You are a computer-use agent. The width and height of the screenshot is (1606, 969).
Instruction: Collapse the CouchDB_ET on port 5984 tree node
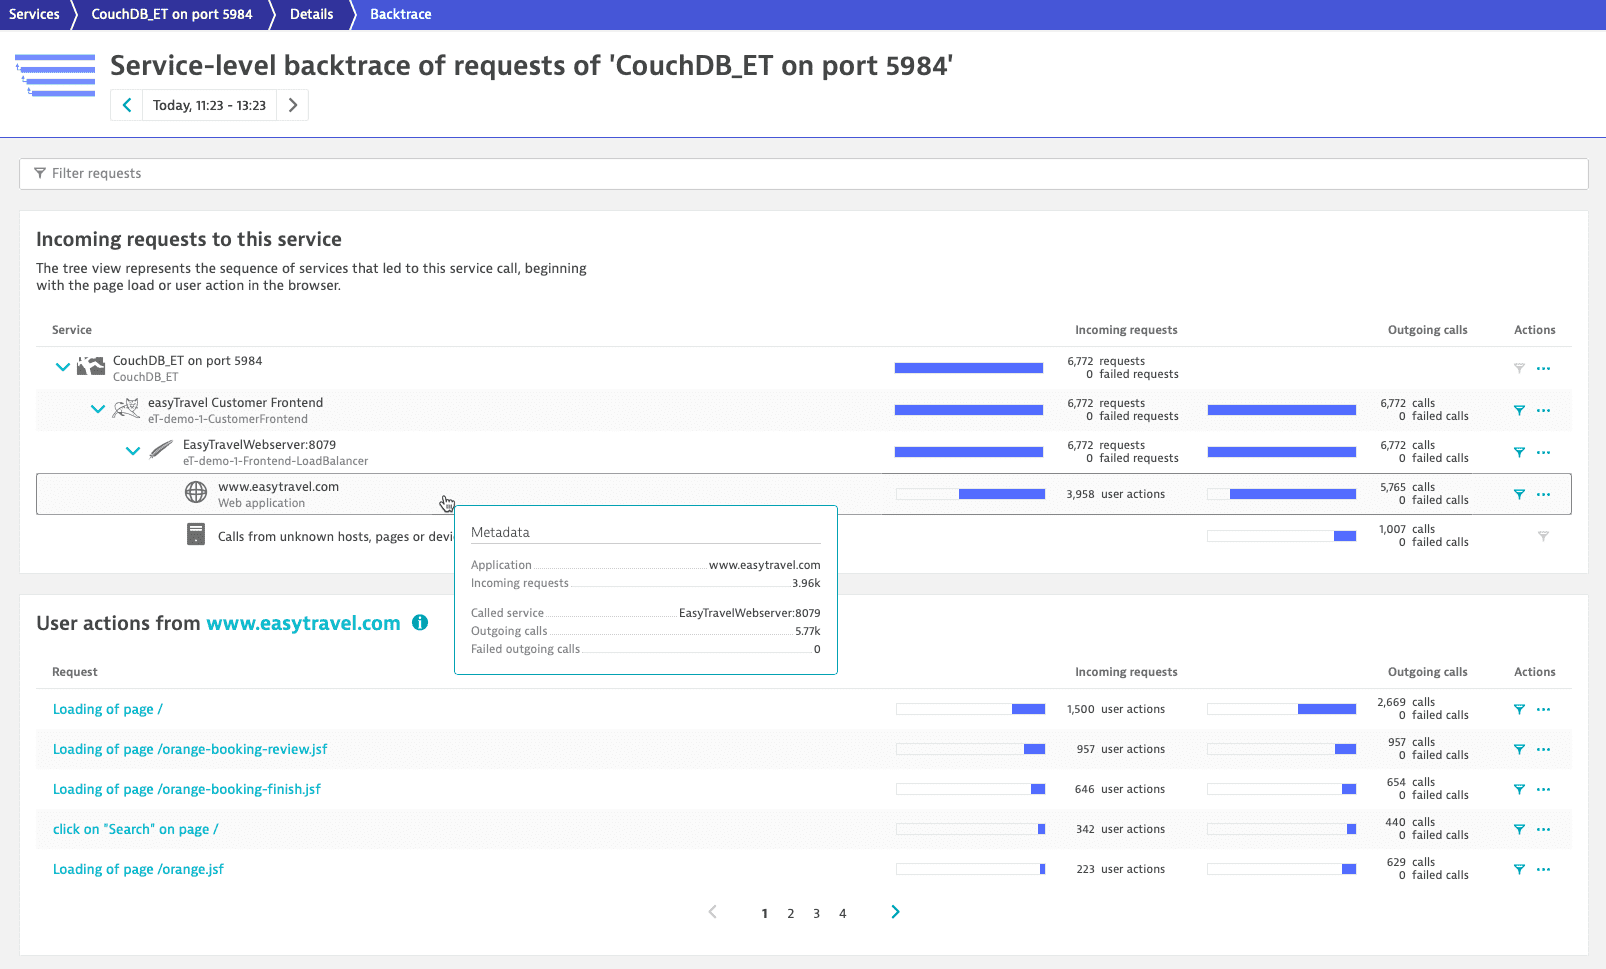click(63, 367)
